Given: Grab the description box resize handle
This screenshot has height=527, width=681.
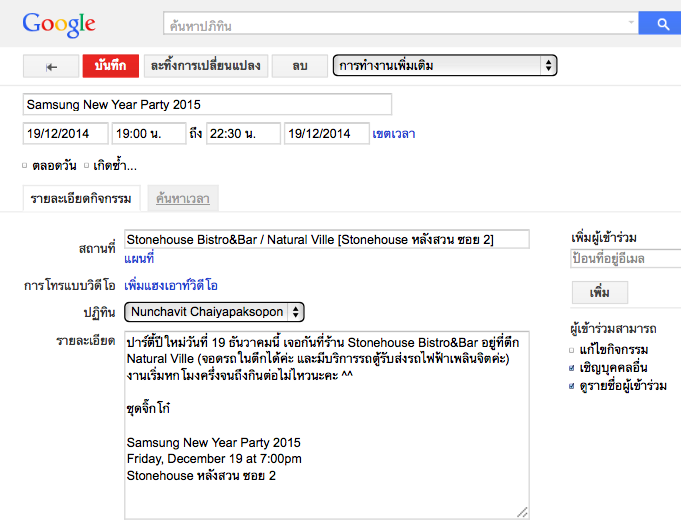Looking at the screenshot, I should point(522,512).
